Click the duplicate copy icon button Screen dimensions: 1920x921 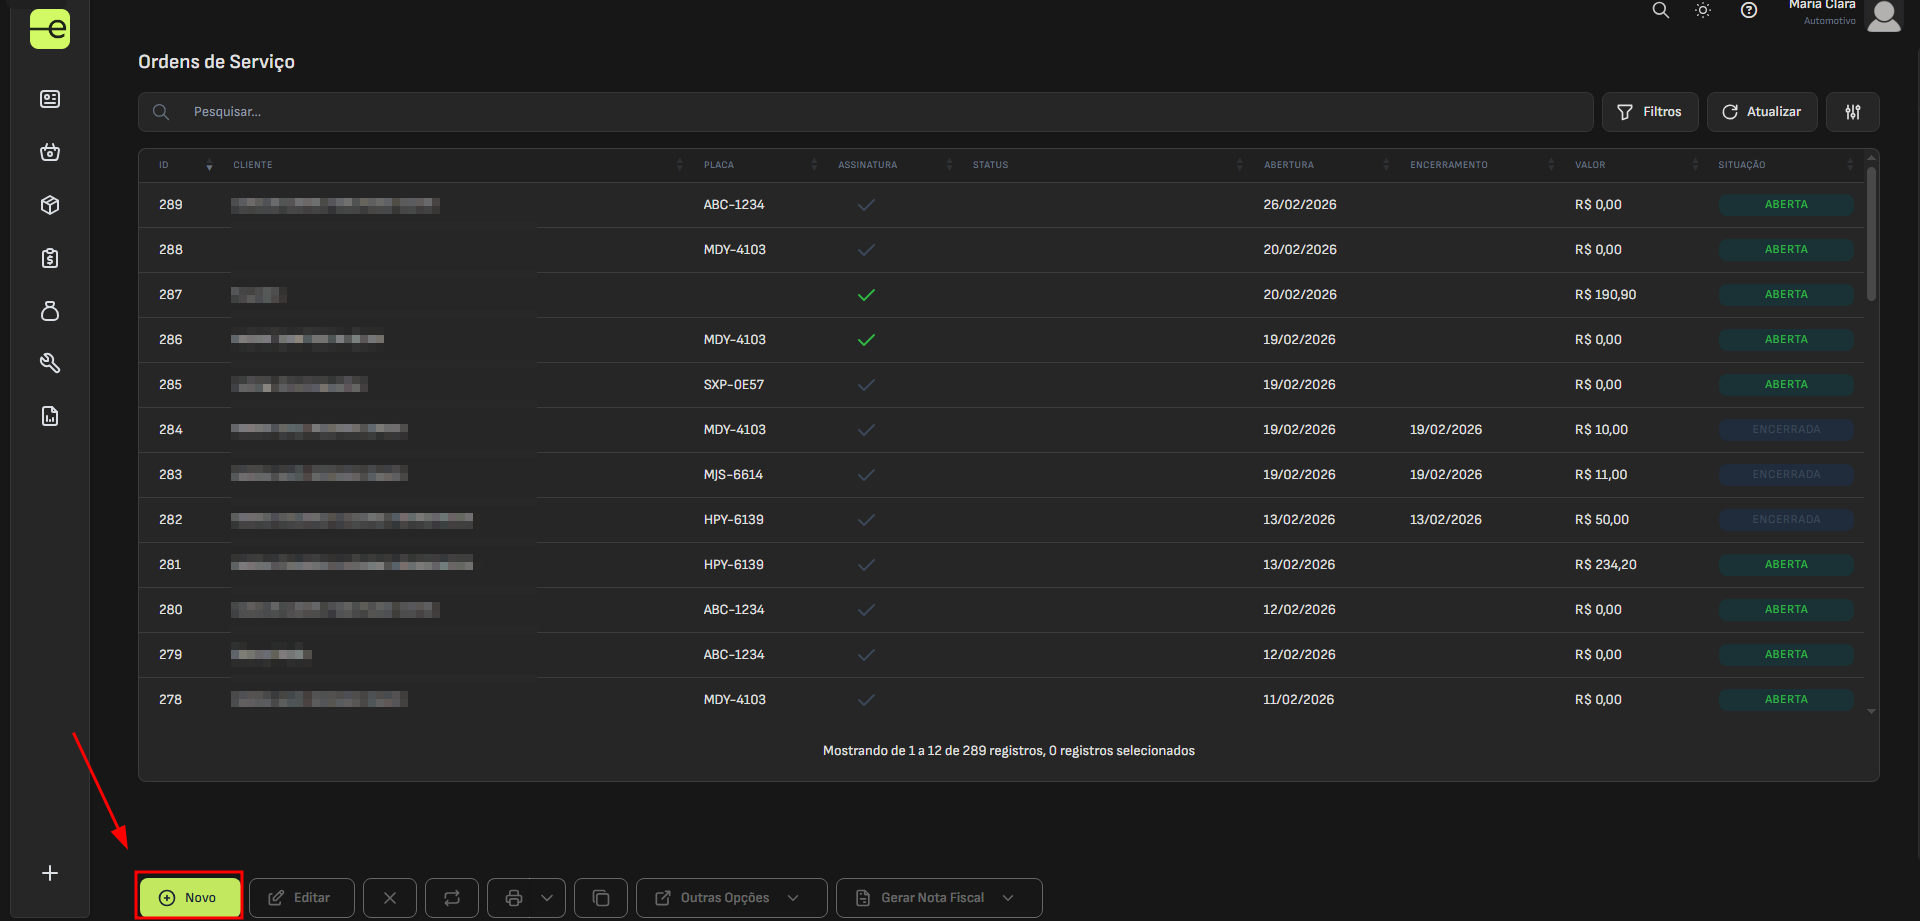[x=601, y=898]
